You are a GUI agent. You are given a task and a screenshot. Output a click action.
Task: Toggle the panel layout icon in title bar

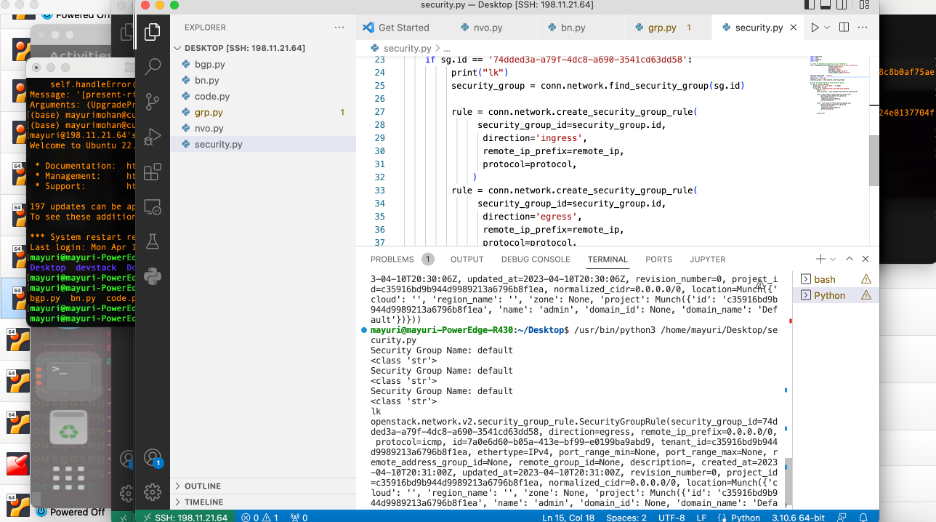tap(826, 5)
